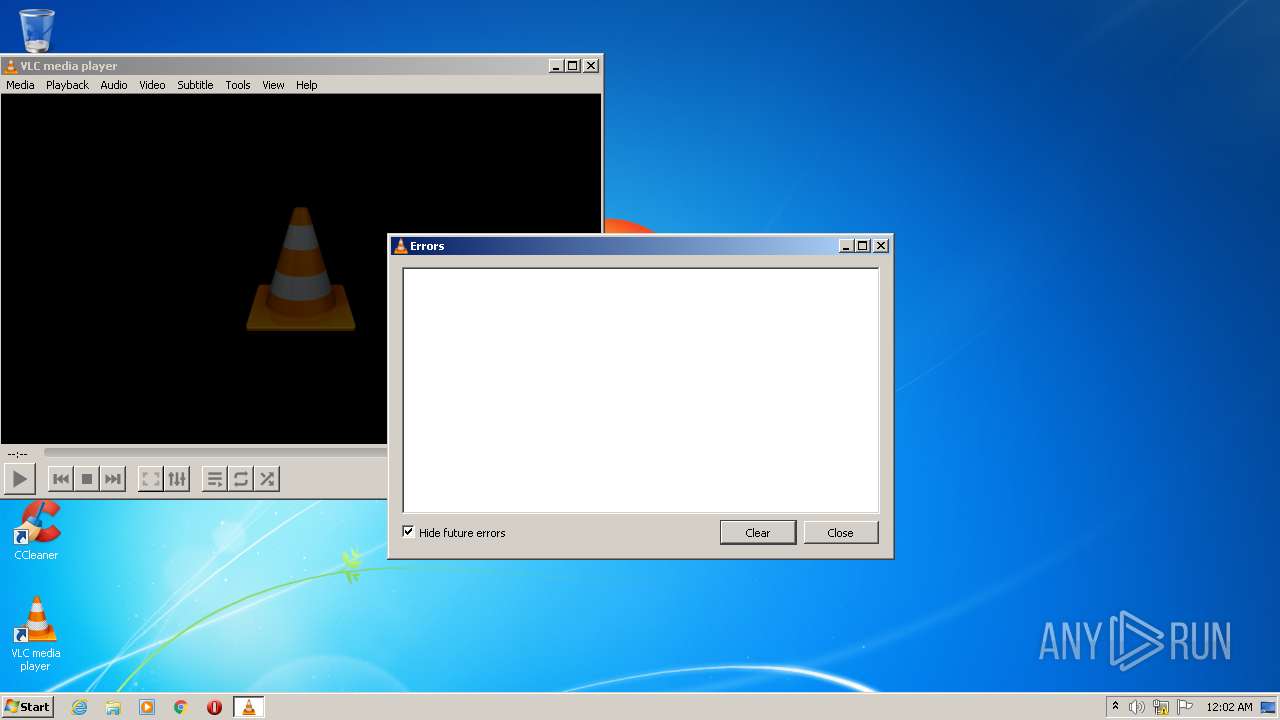1280x720 pixels.
Task: Open the Recycle Bin desktop icon
Action: (37, 30)
